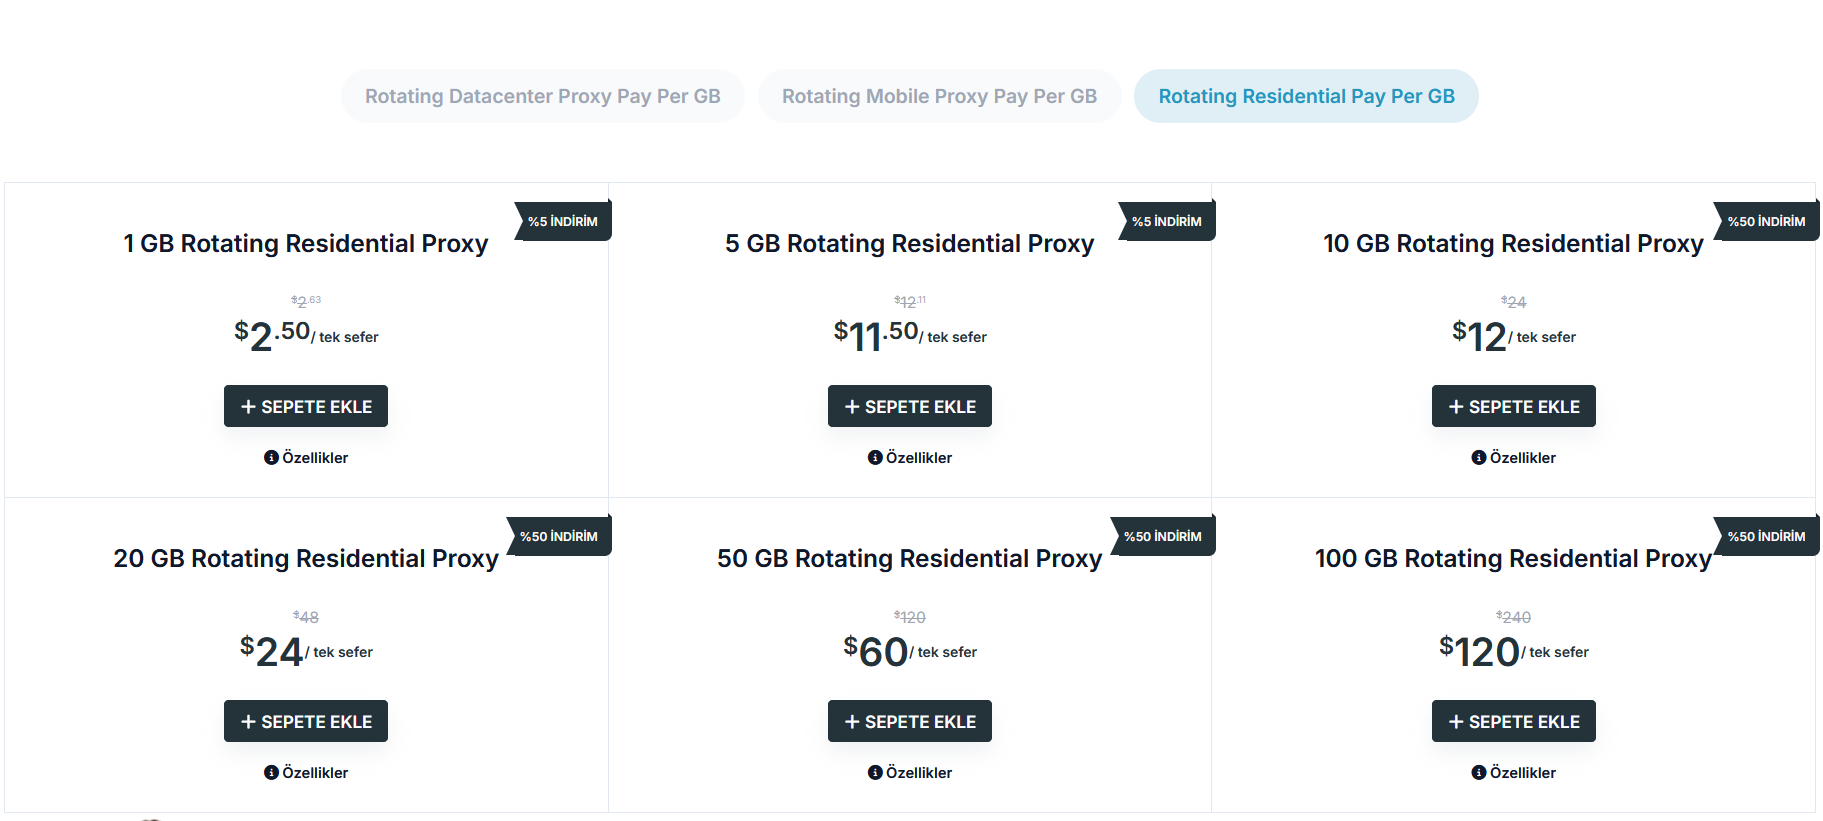The height and width of the screenshot is (821, 1823).
Task: Add 1 GB Residential Proxy to cart
Action: 306,406
